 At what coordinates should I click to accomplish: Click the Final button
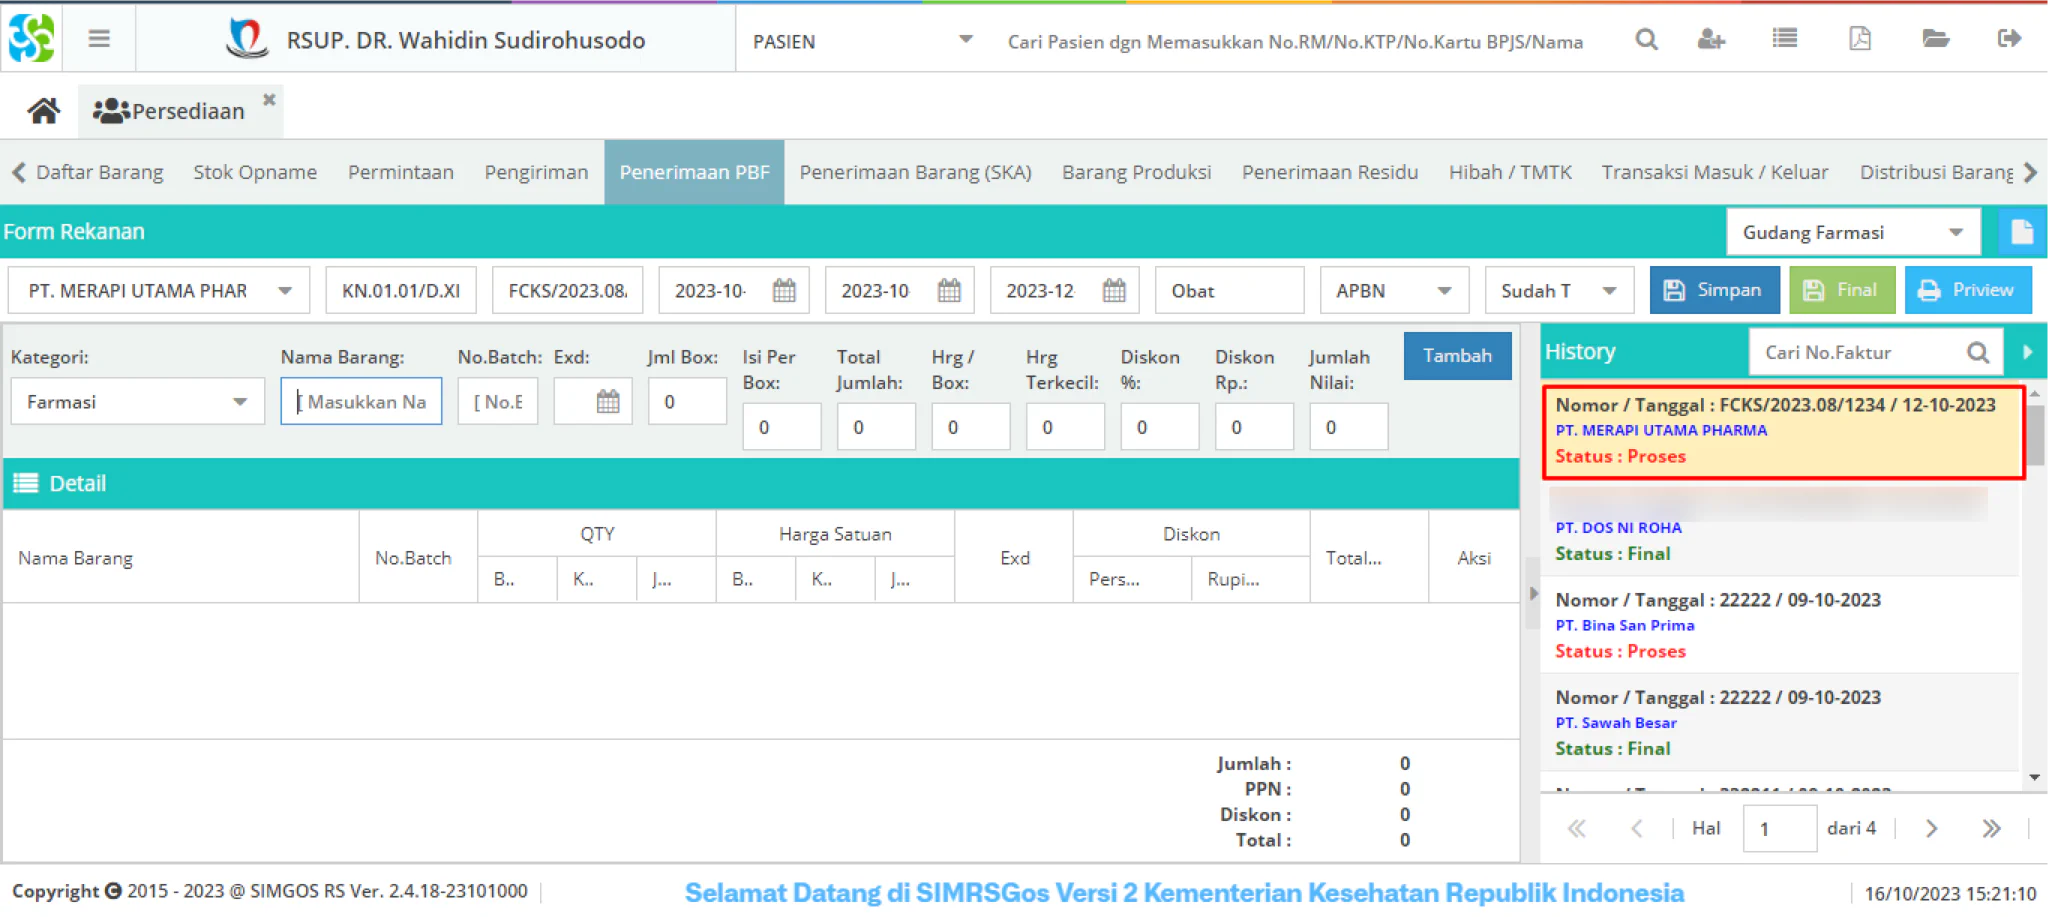[x=1842, y=290]
